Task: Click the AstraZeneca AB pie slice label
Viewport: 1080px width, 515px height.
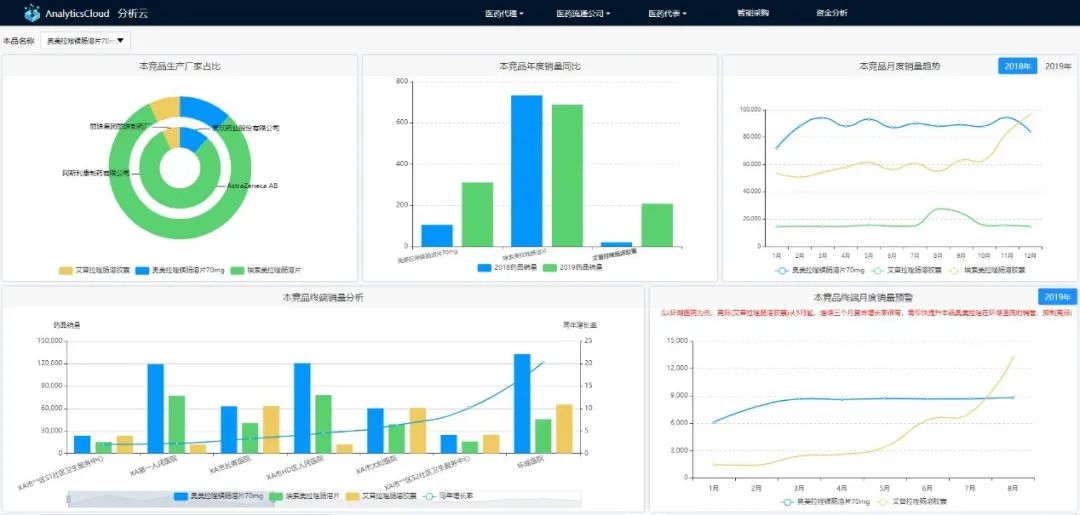Action: tap(252, 186)
